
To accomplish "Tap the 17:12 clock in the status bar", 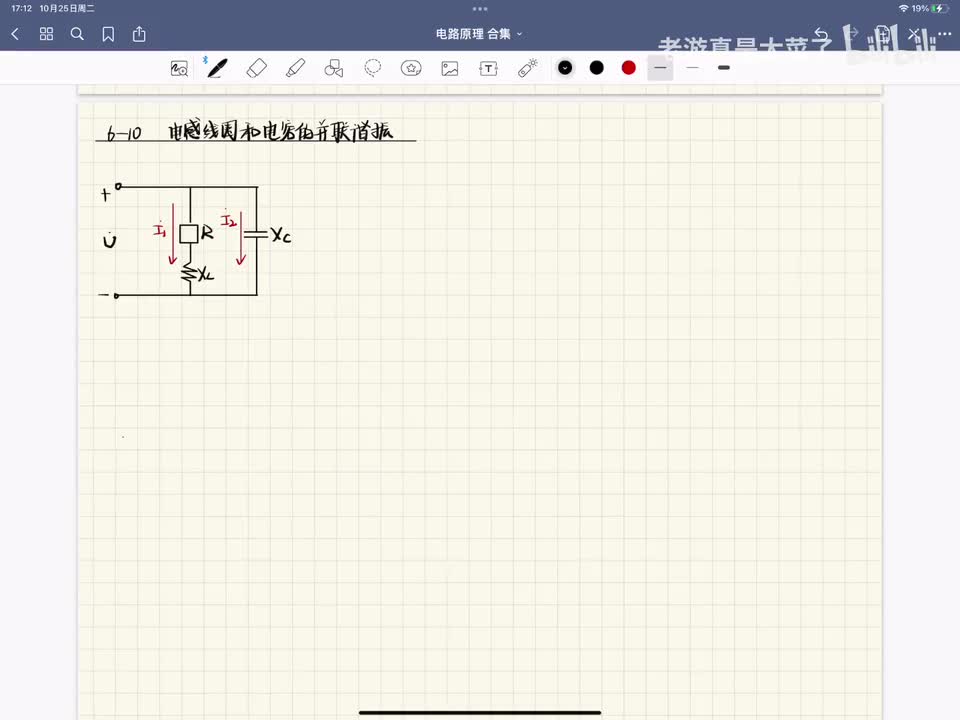I will pyautogui.click(x=21, y=9).
